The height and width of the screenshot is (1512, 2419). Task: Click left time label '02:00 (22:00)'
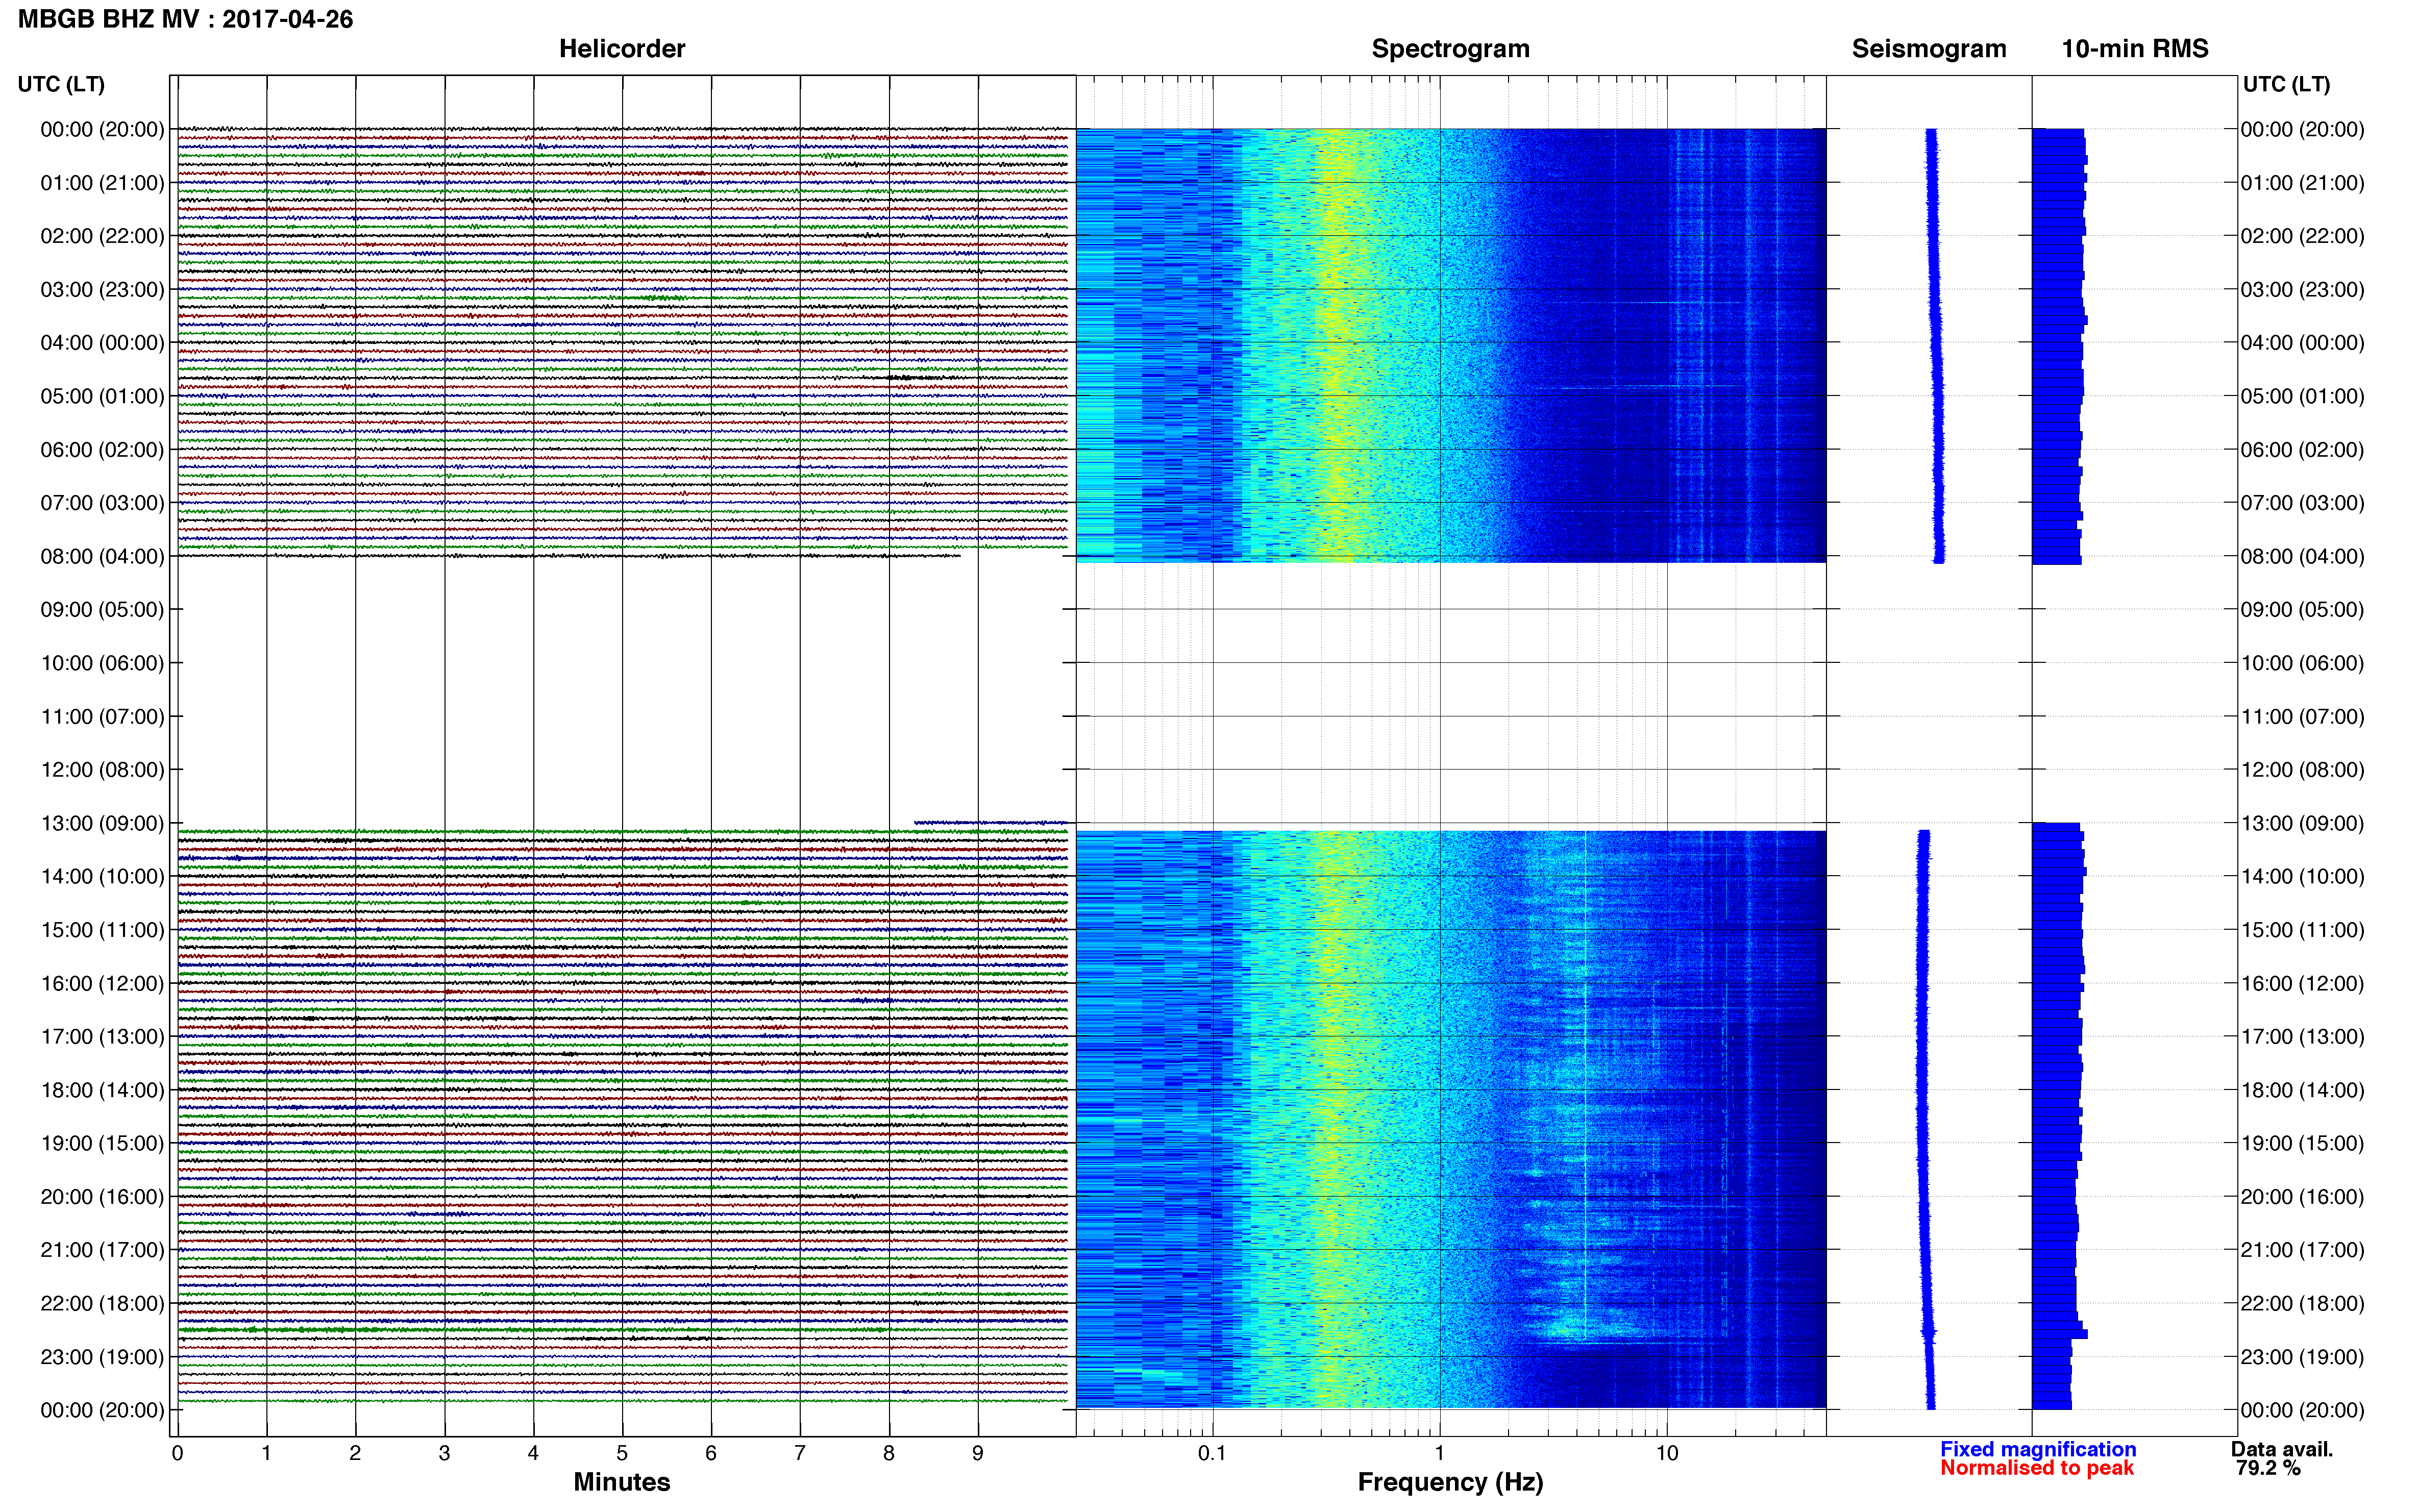pos(102,236)
